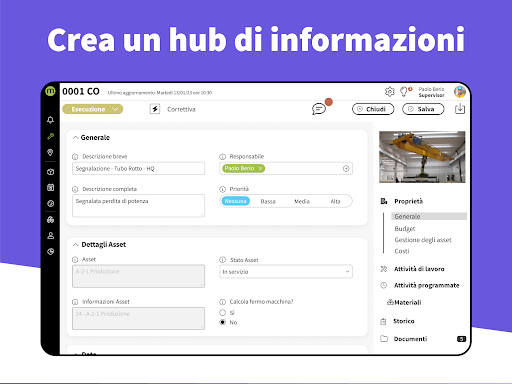Click info icon beside Informazioni Asset

(x=75, y=302)
